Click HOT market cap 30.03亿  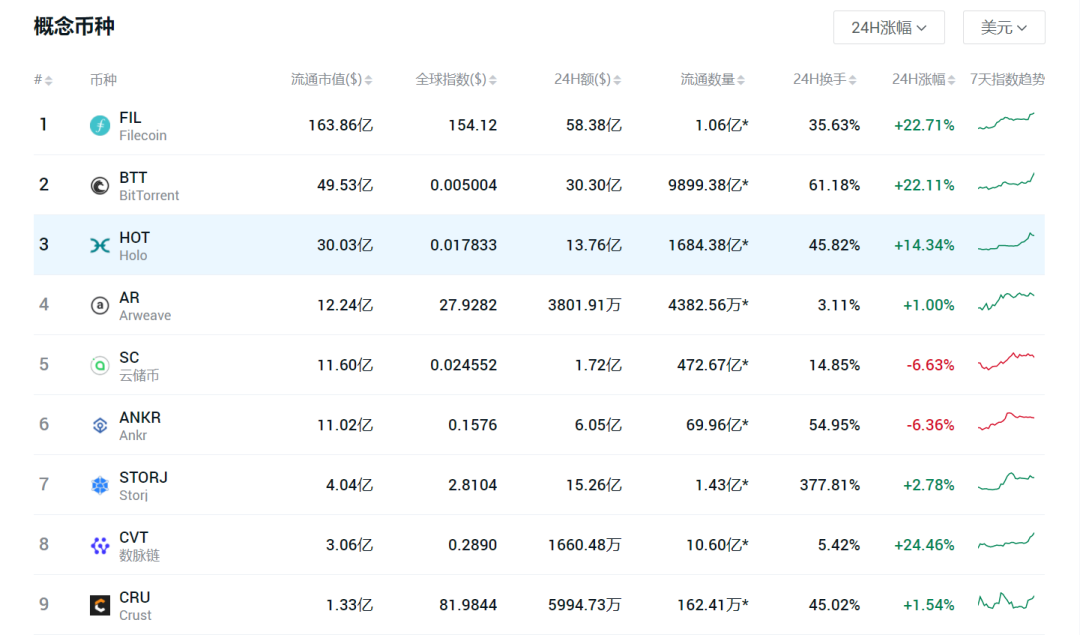[x=345, y=245]
